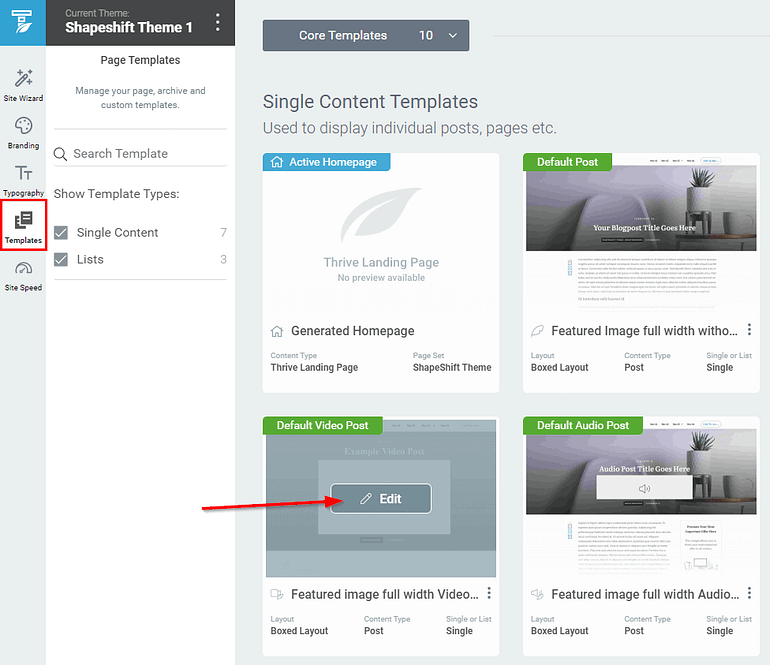Viewport: 770px width, 665px height.
Task: Click the Thrive Theme Builder logo icon
Action: pos(22,22)
